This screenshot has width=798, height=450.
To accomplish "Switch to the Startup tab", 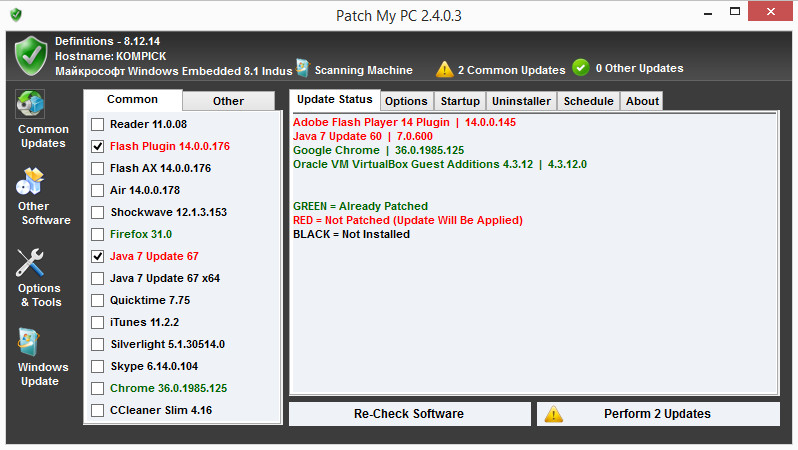I will pyautogui.click(x=460, y=101).
